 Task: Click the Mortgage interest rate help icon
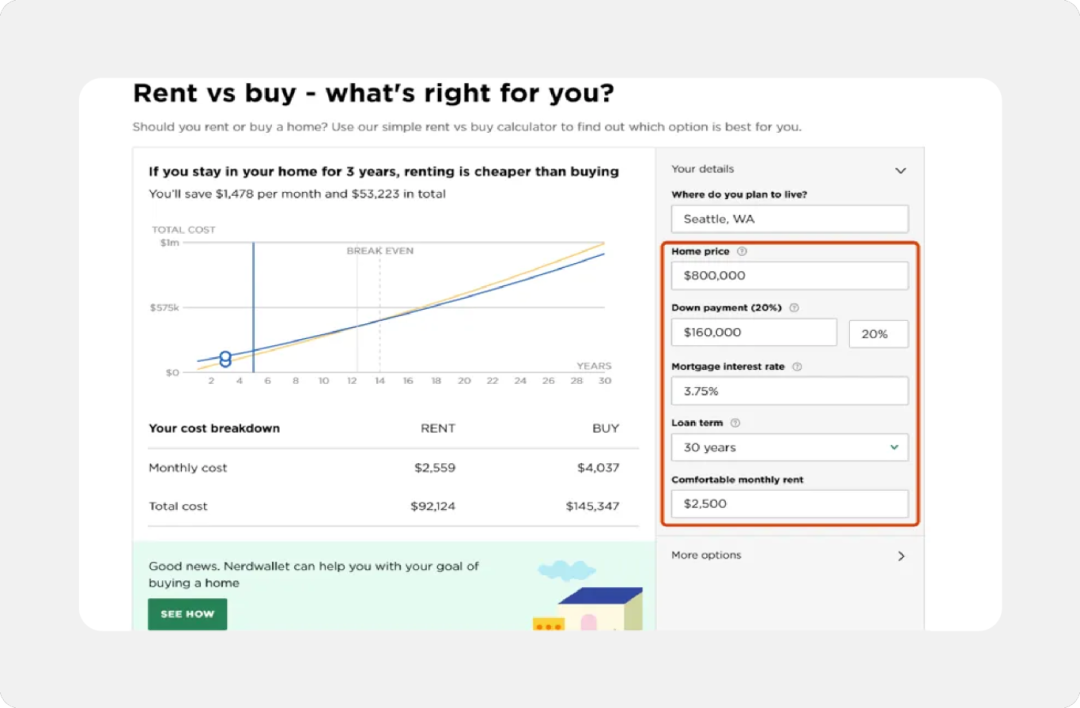coord(797,367)
